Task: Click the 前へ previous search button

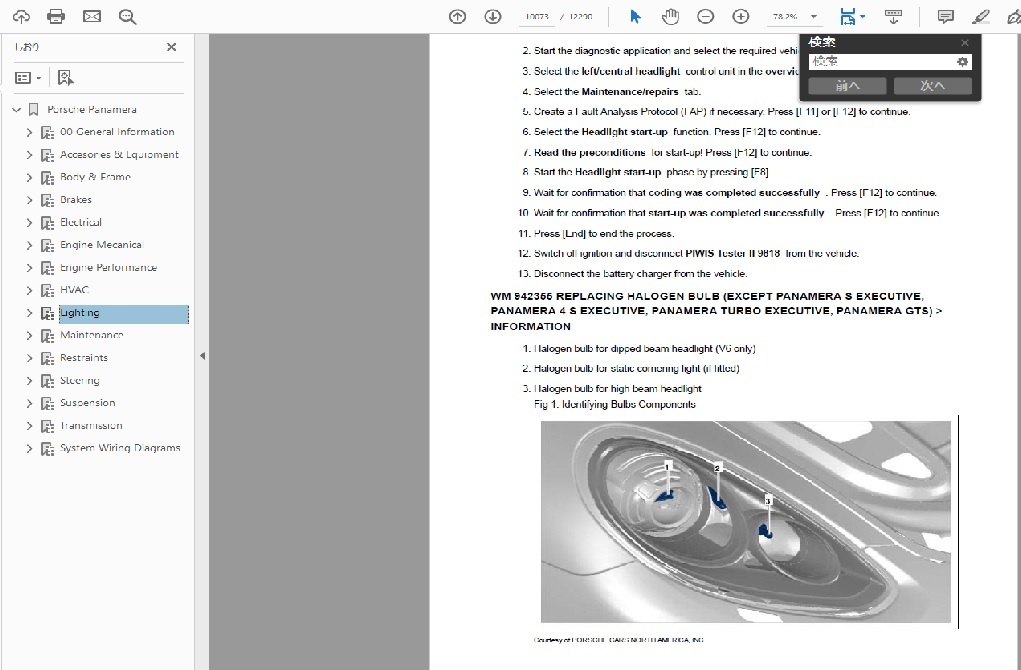Action: [847, 86]
